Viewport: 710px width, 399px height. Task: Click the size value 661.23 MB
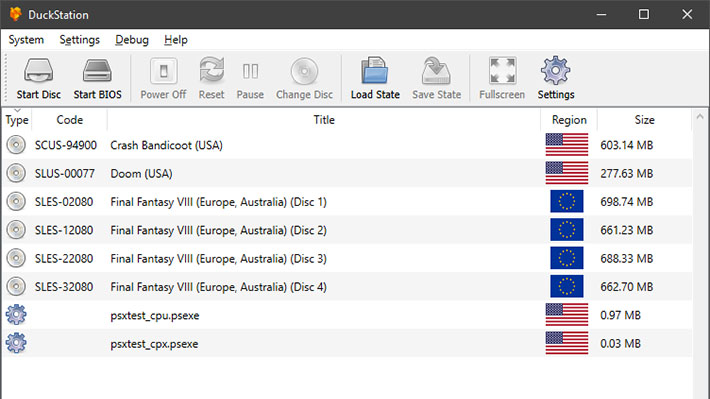point(627,231)
